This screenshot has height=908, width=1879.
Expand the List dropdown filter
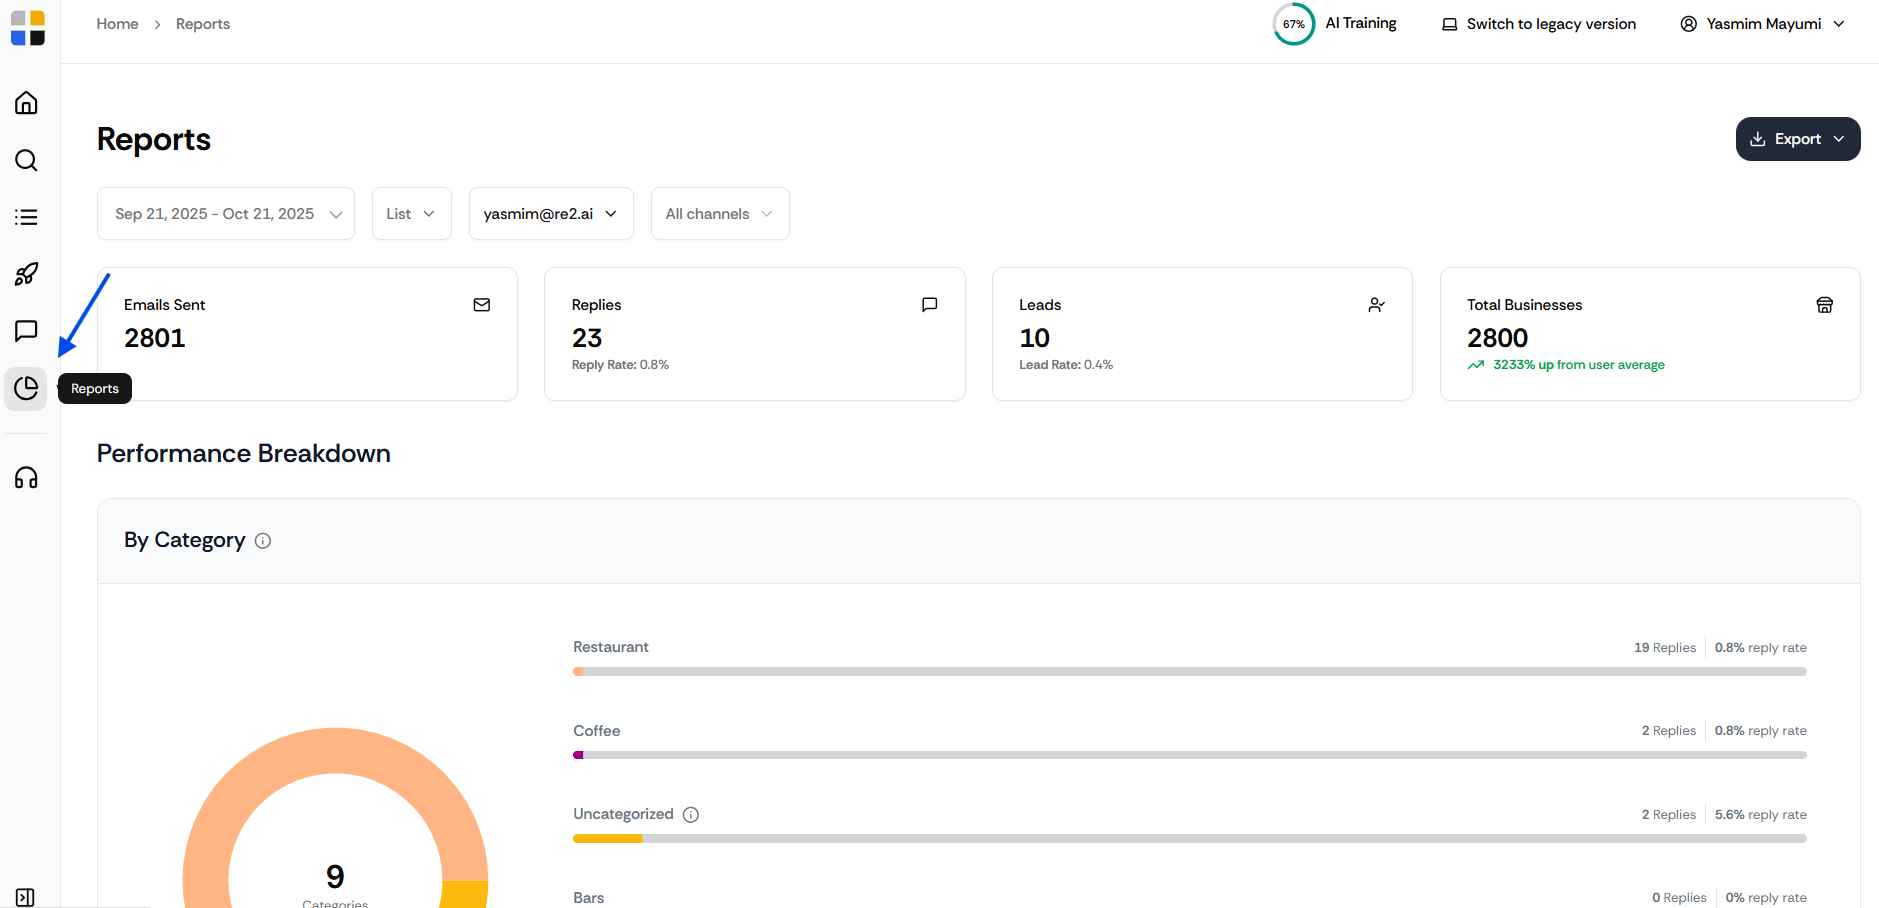coord(411,214)
